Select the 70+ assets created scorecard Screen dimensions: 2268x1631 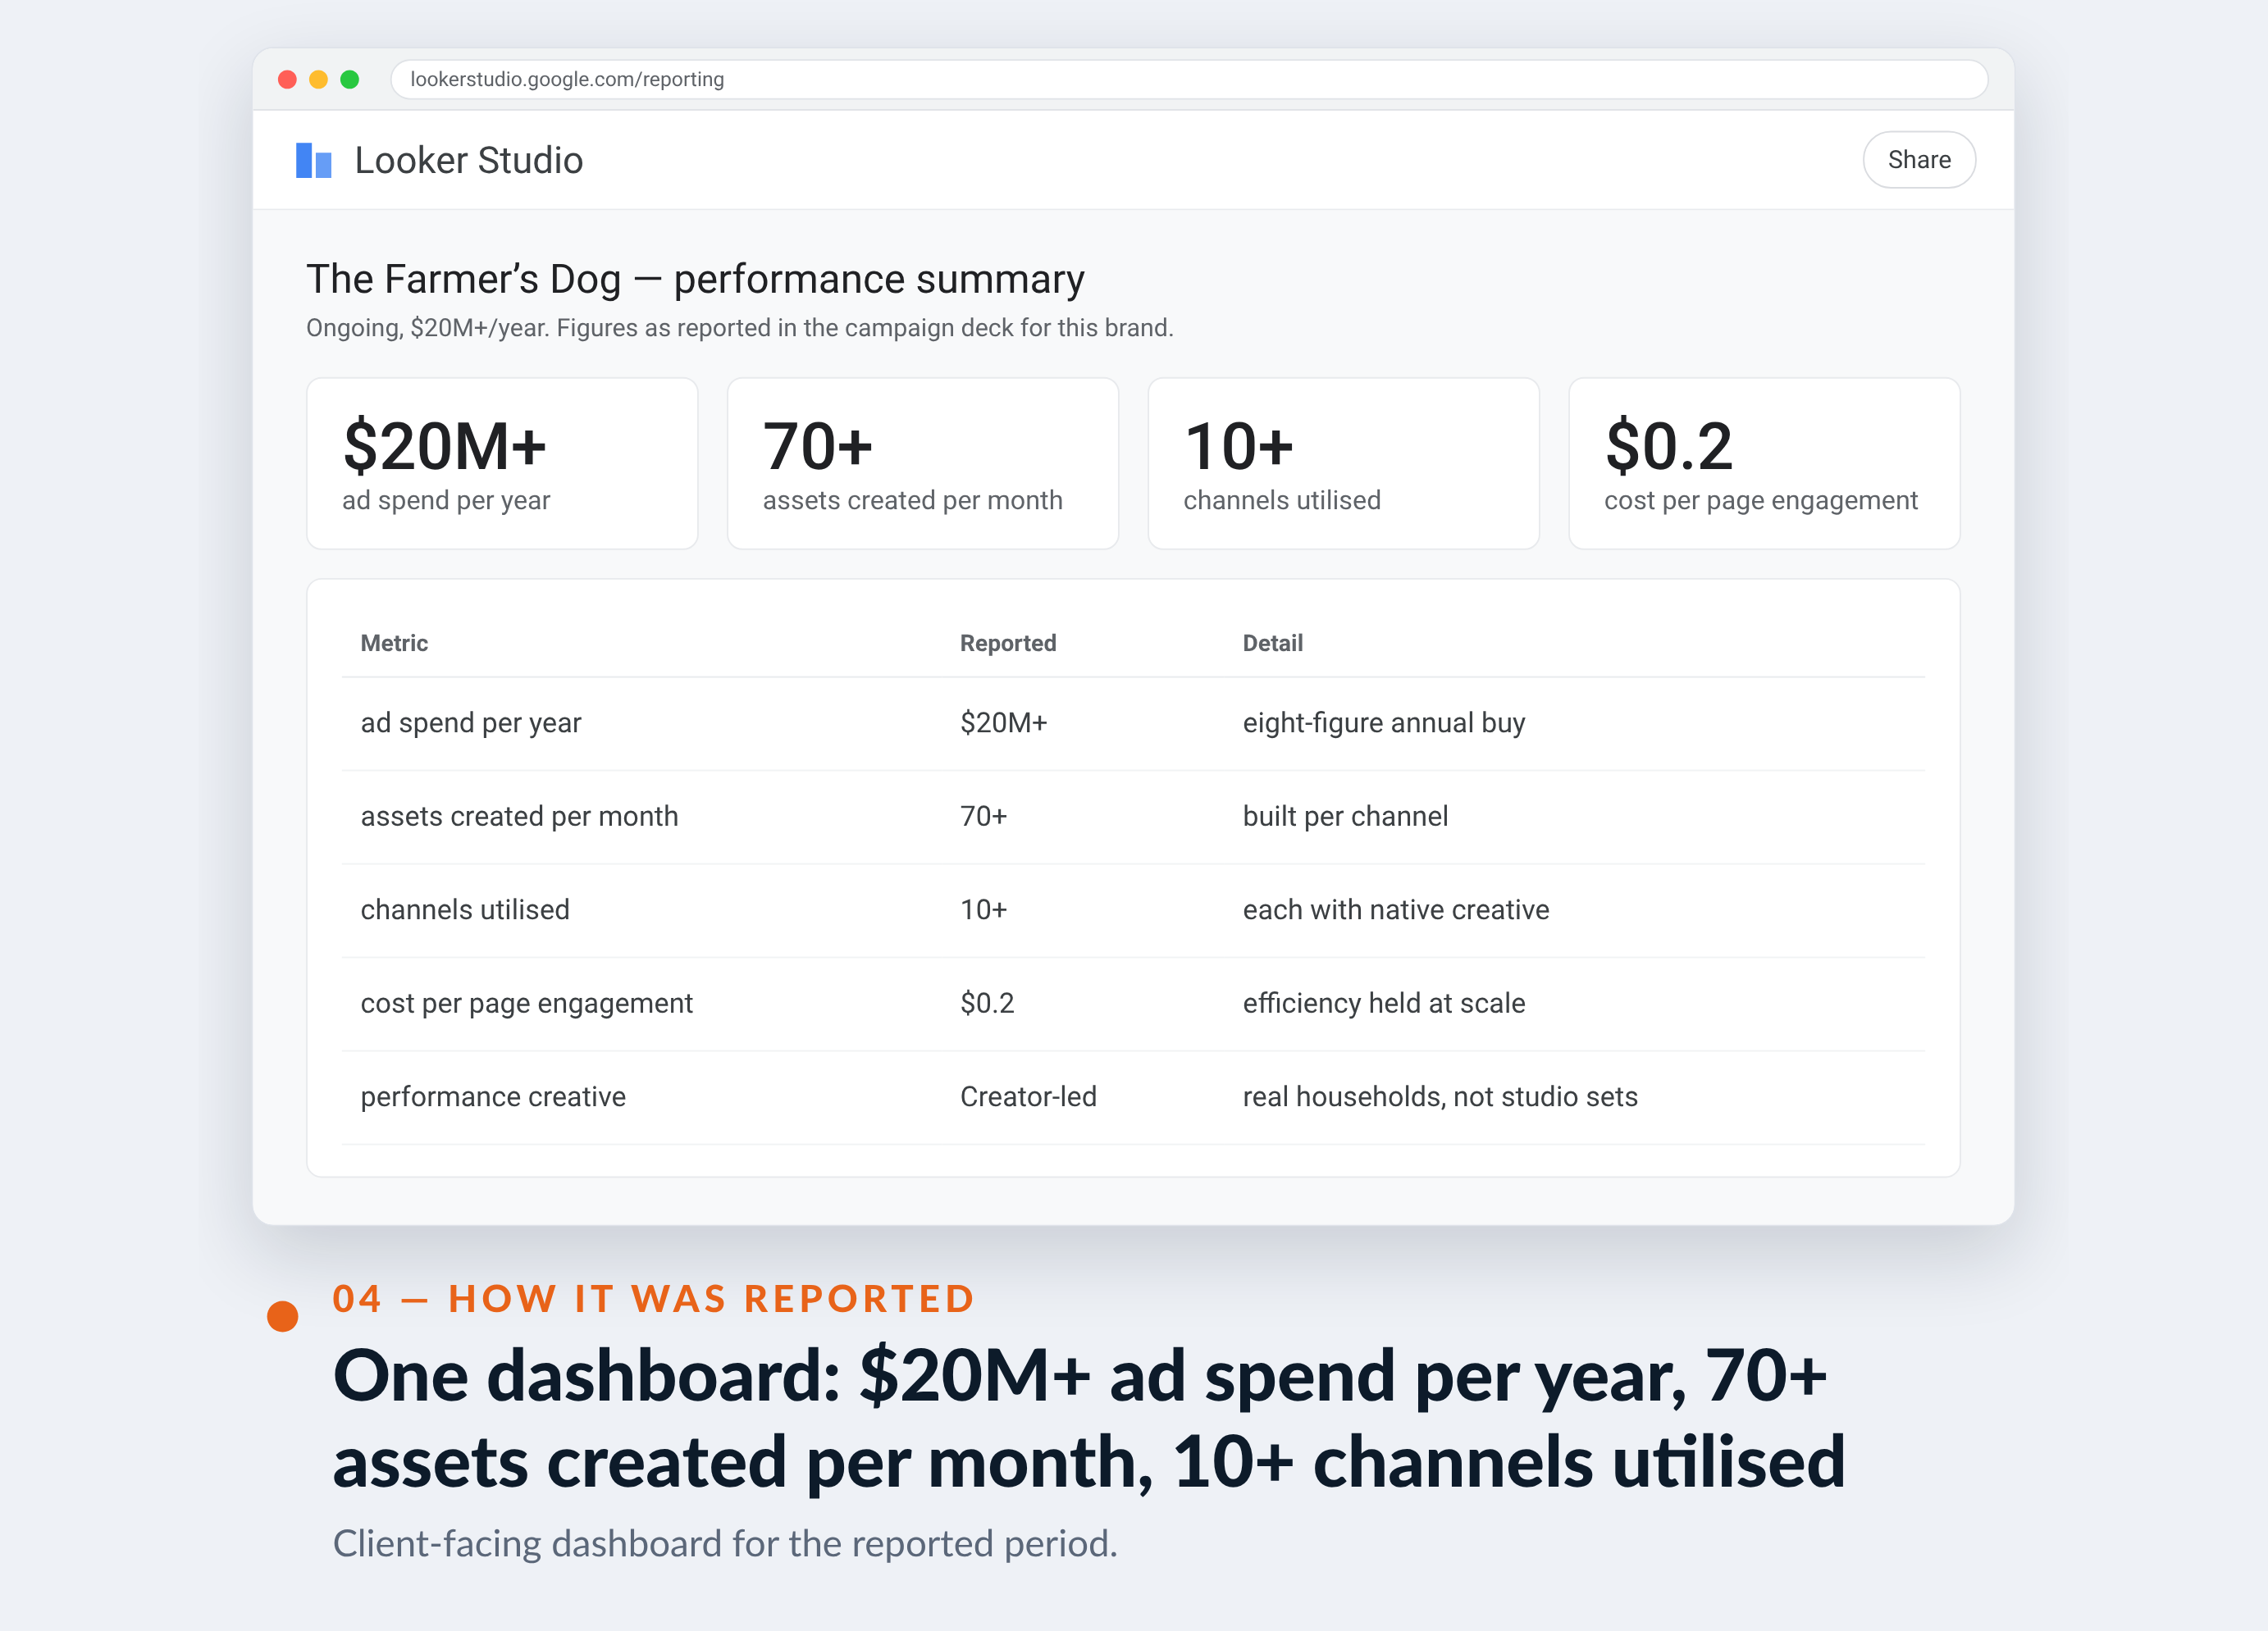[922, 463]
